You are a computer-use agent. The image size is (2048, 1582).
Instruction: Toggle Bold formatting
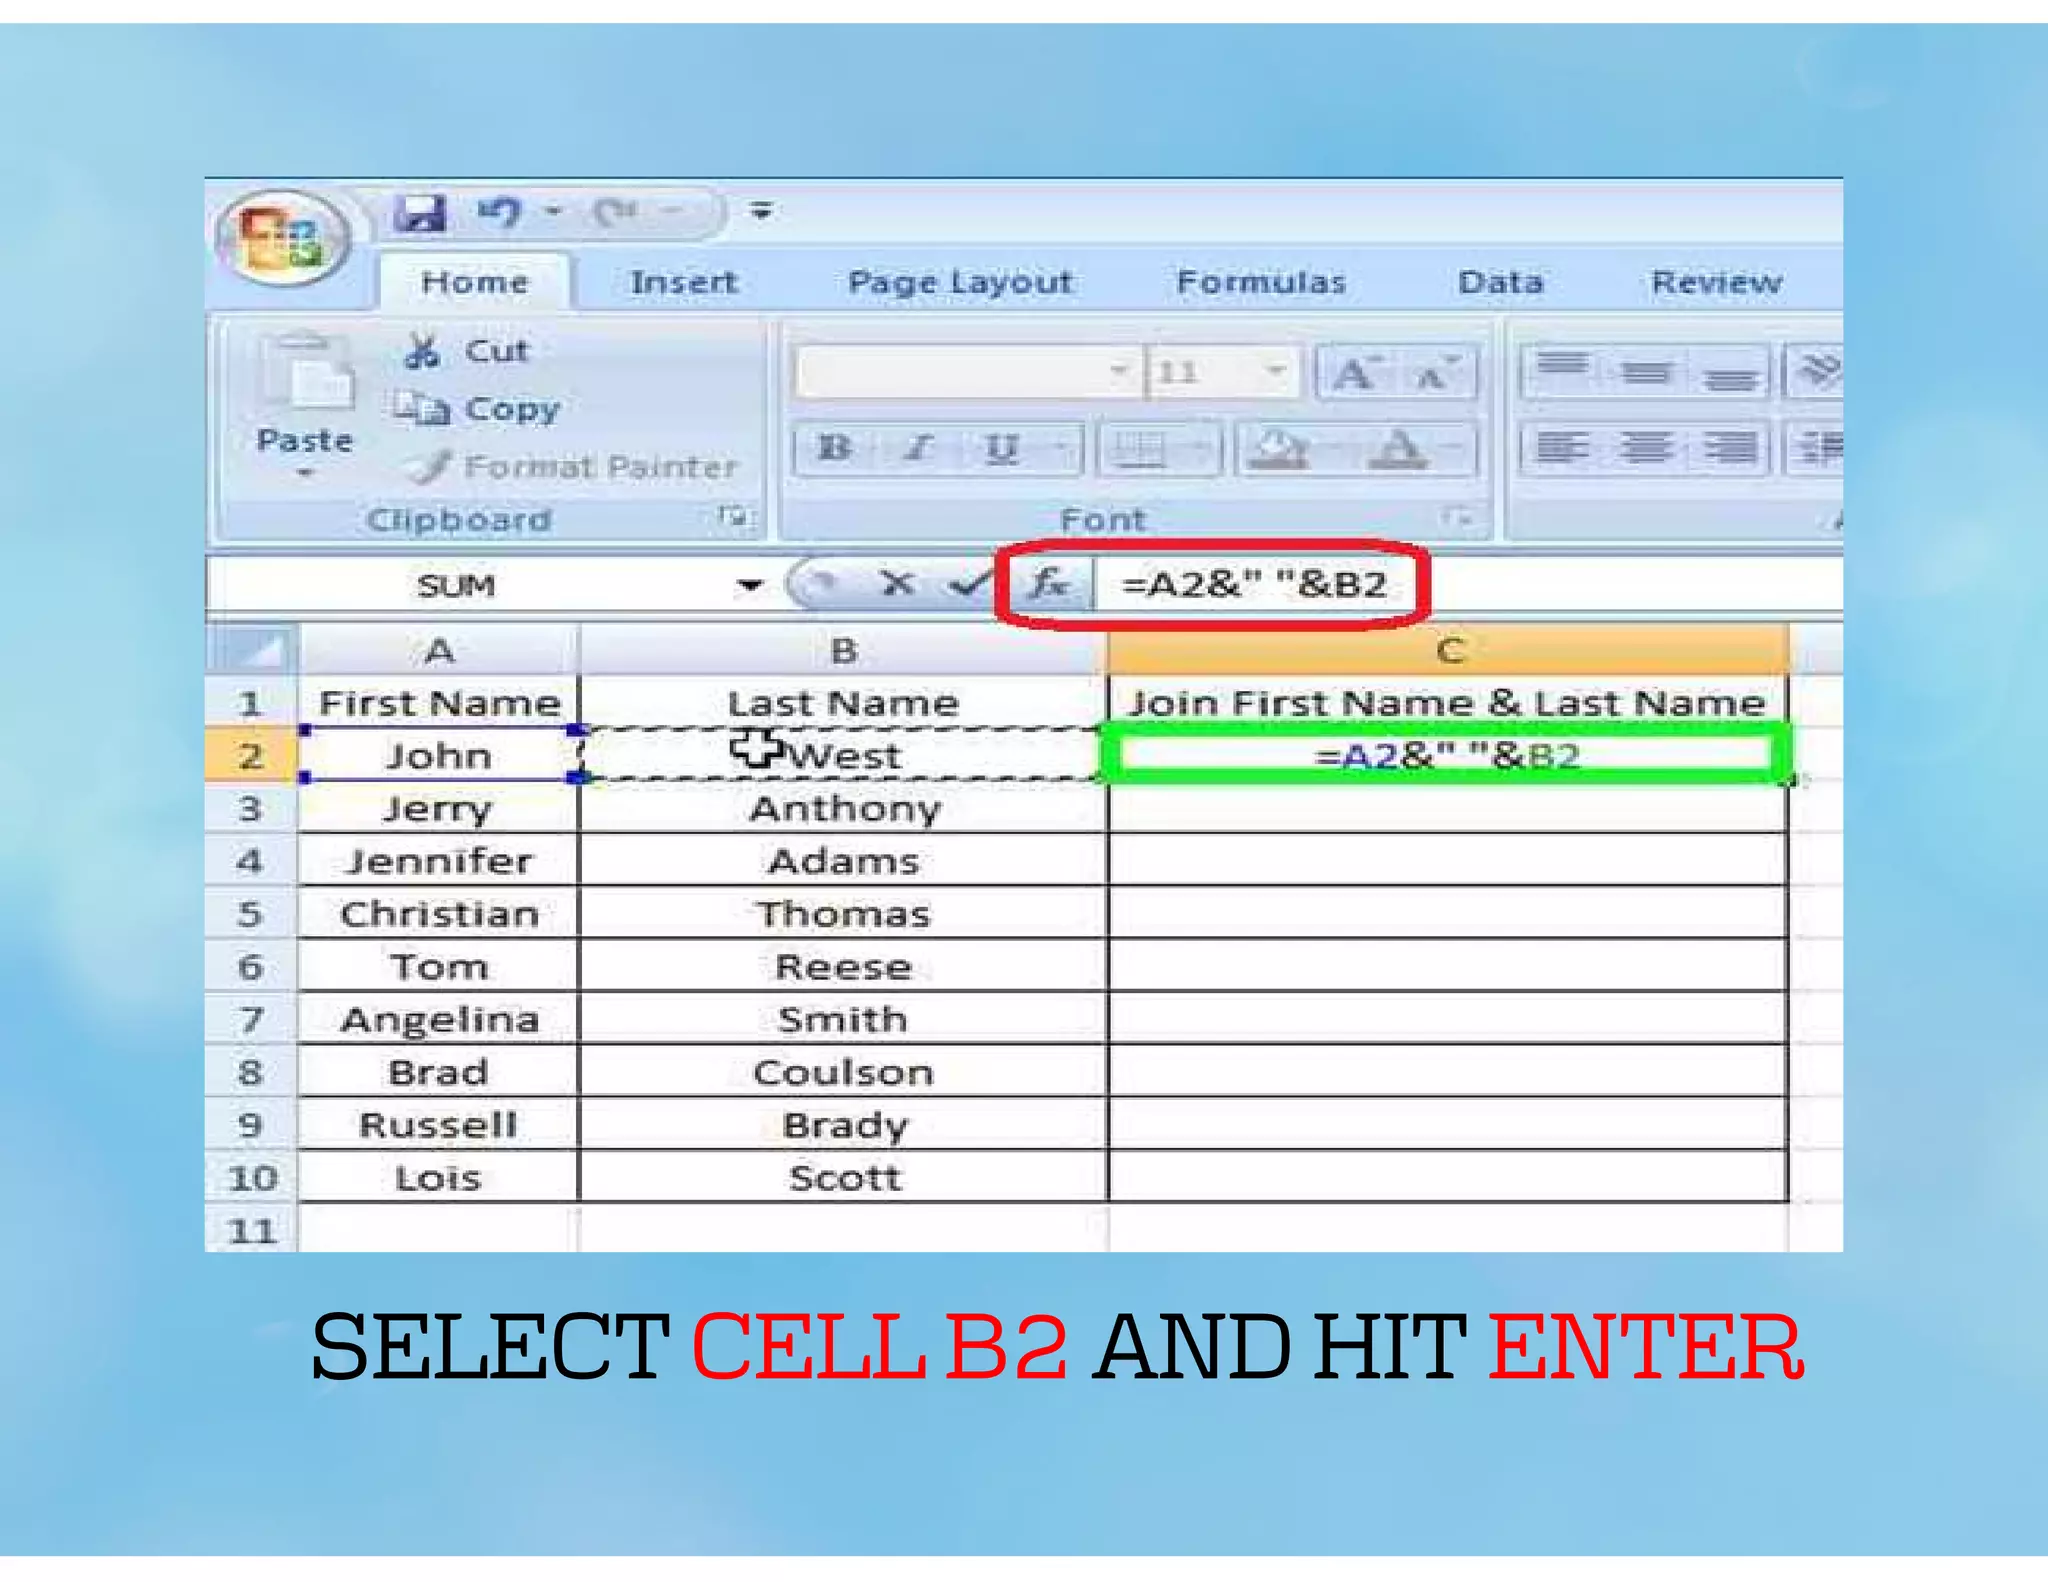coord(834,448)
